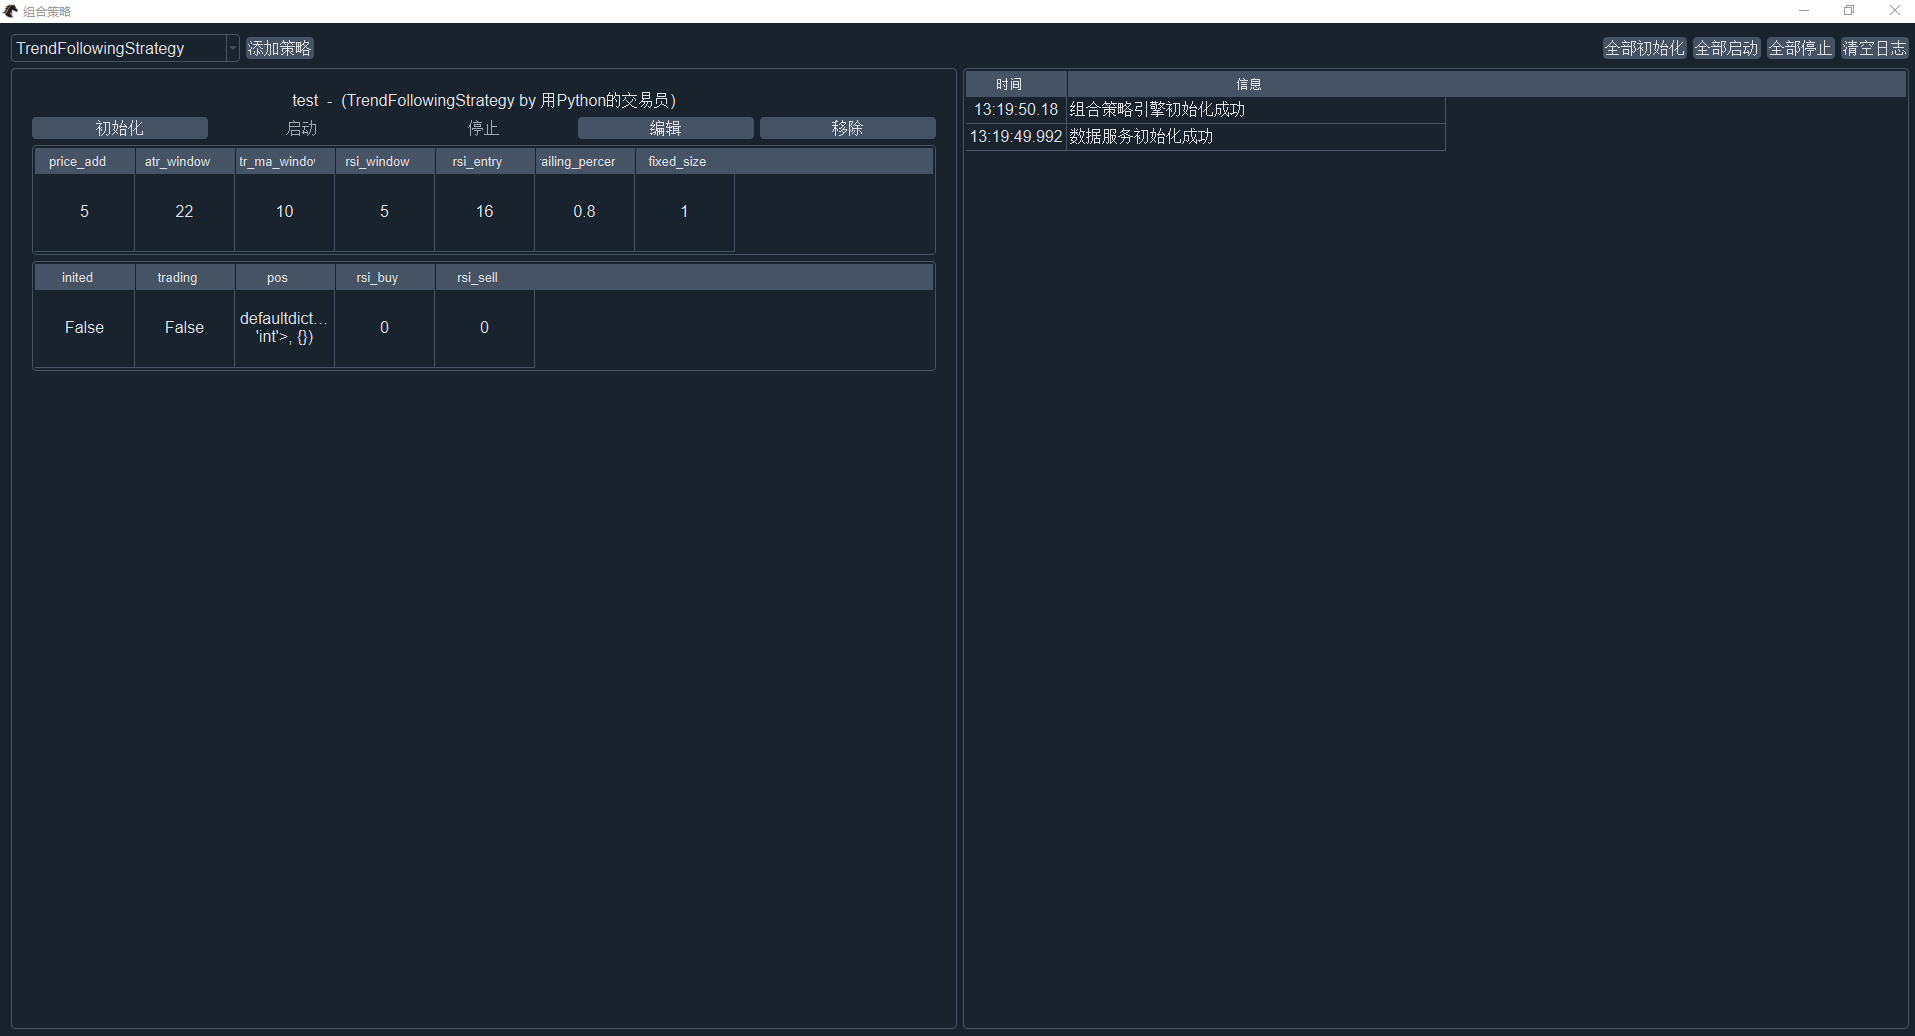Start the test strategy using 启动
Image resolution: width=1915 pixels, height=1036 pixels.
[301, 127]
